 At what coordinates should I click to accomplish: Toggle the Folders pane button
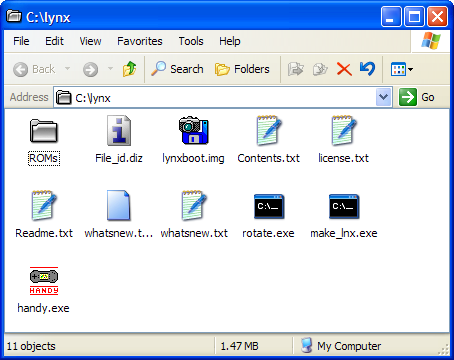click(242, 69)
